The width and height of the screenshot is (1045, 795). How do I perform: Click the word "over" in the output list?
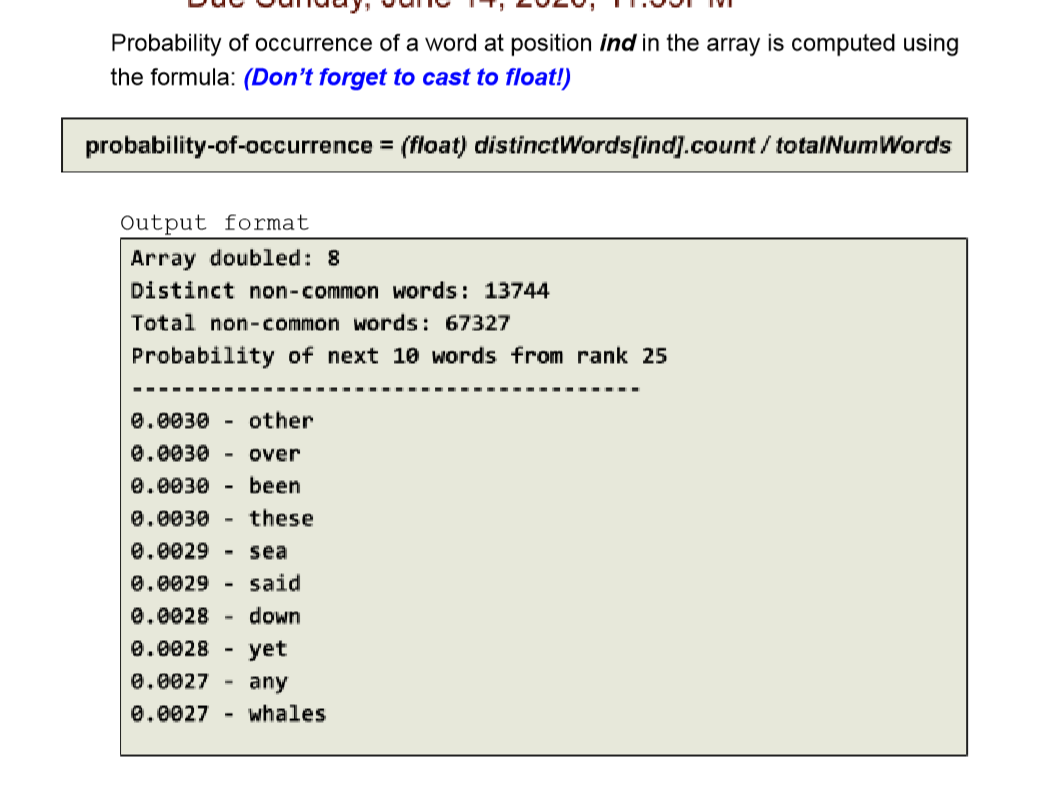(x=275, y=453)
